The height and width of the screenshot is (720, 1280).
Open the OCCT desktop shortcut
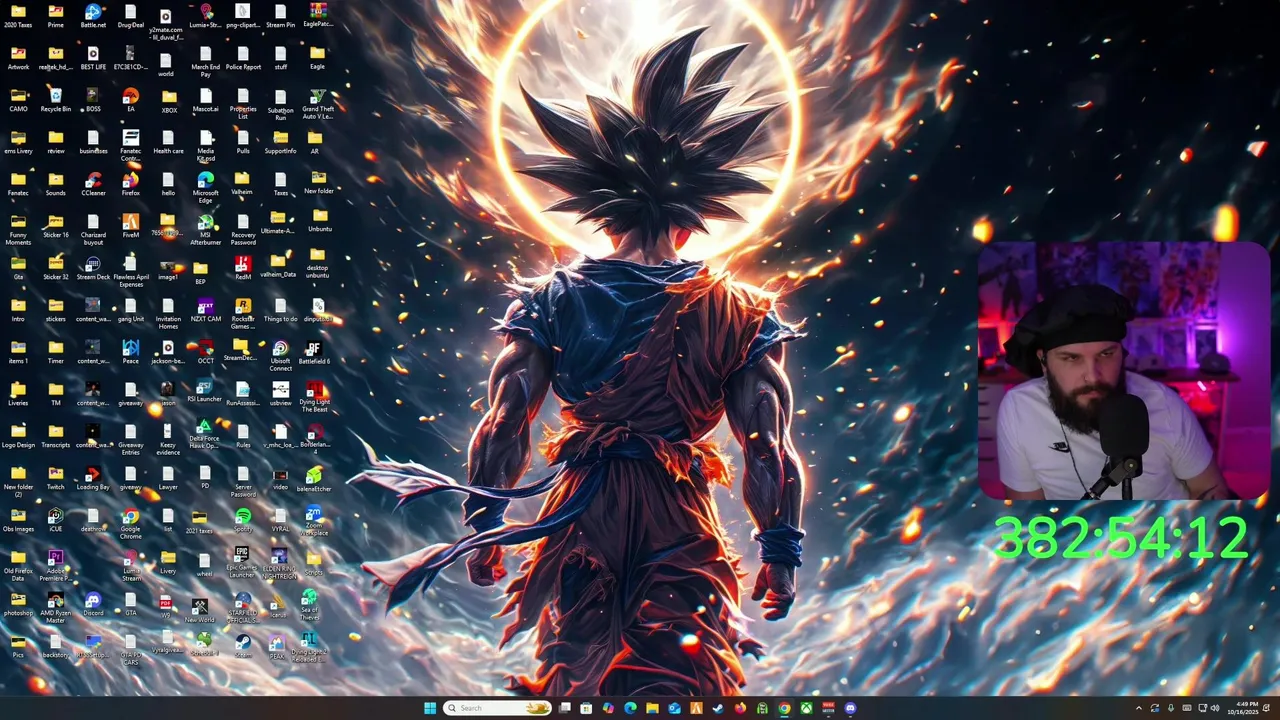click(x=205, y=352)
